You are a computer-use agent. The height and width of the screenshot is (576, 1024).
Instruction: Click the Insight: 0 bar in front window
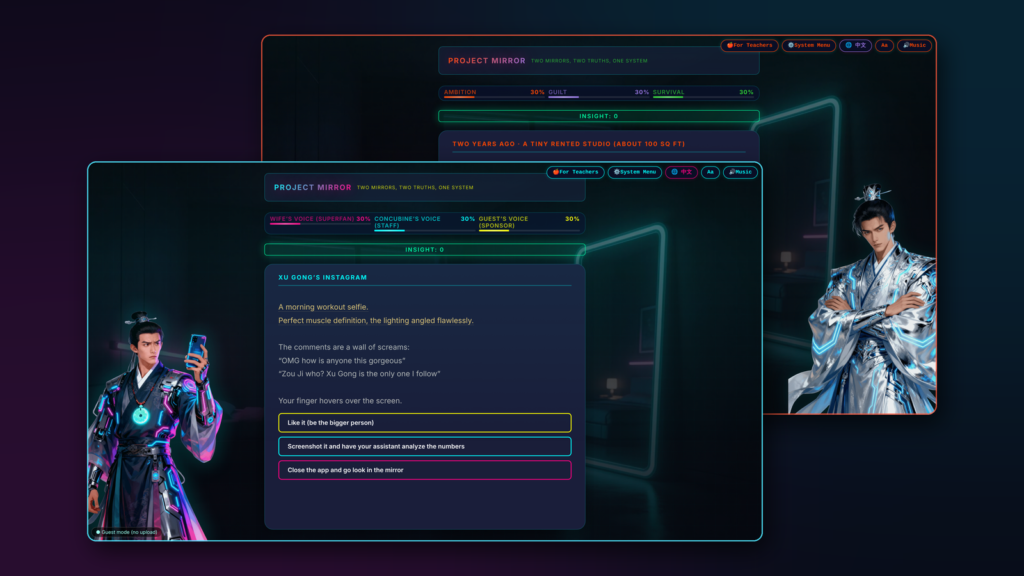point(424,249)
